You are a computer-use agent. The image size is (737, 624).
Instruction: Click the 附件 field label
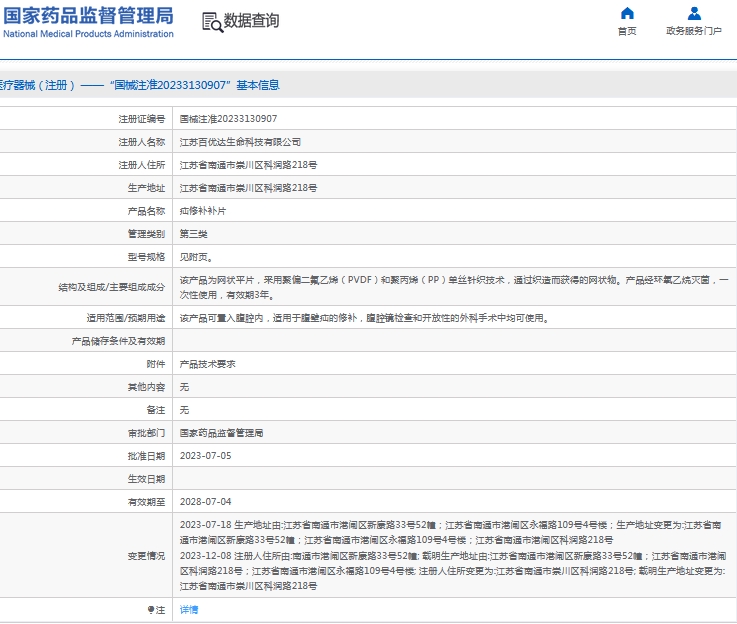(156, 364)
